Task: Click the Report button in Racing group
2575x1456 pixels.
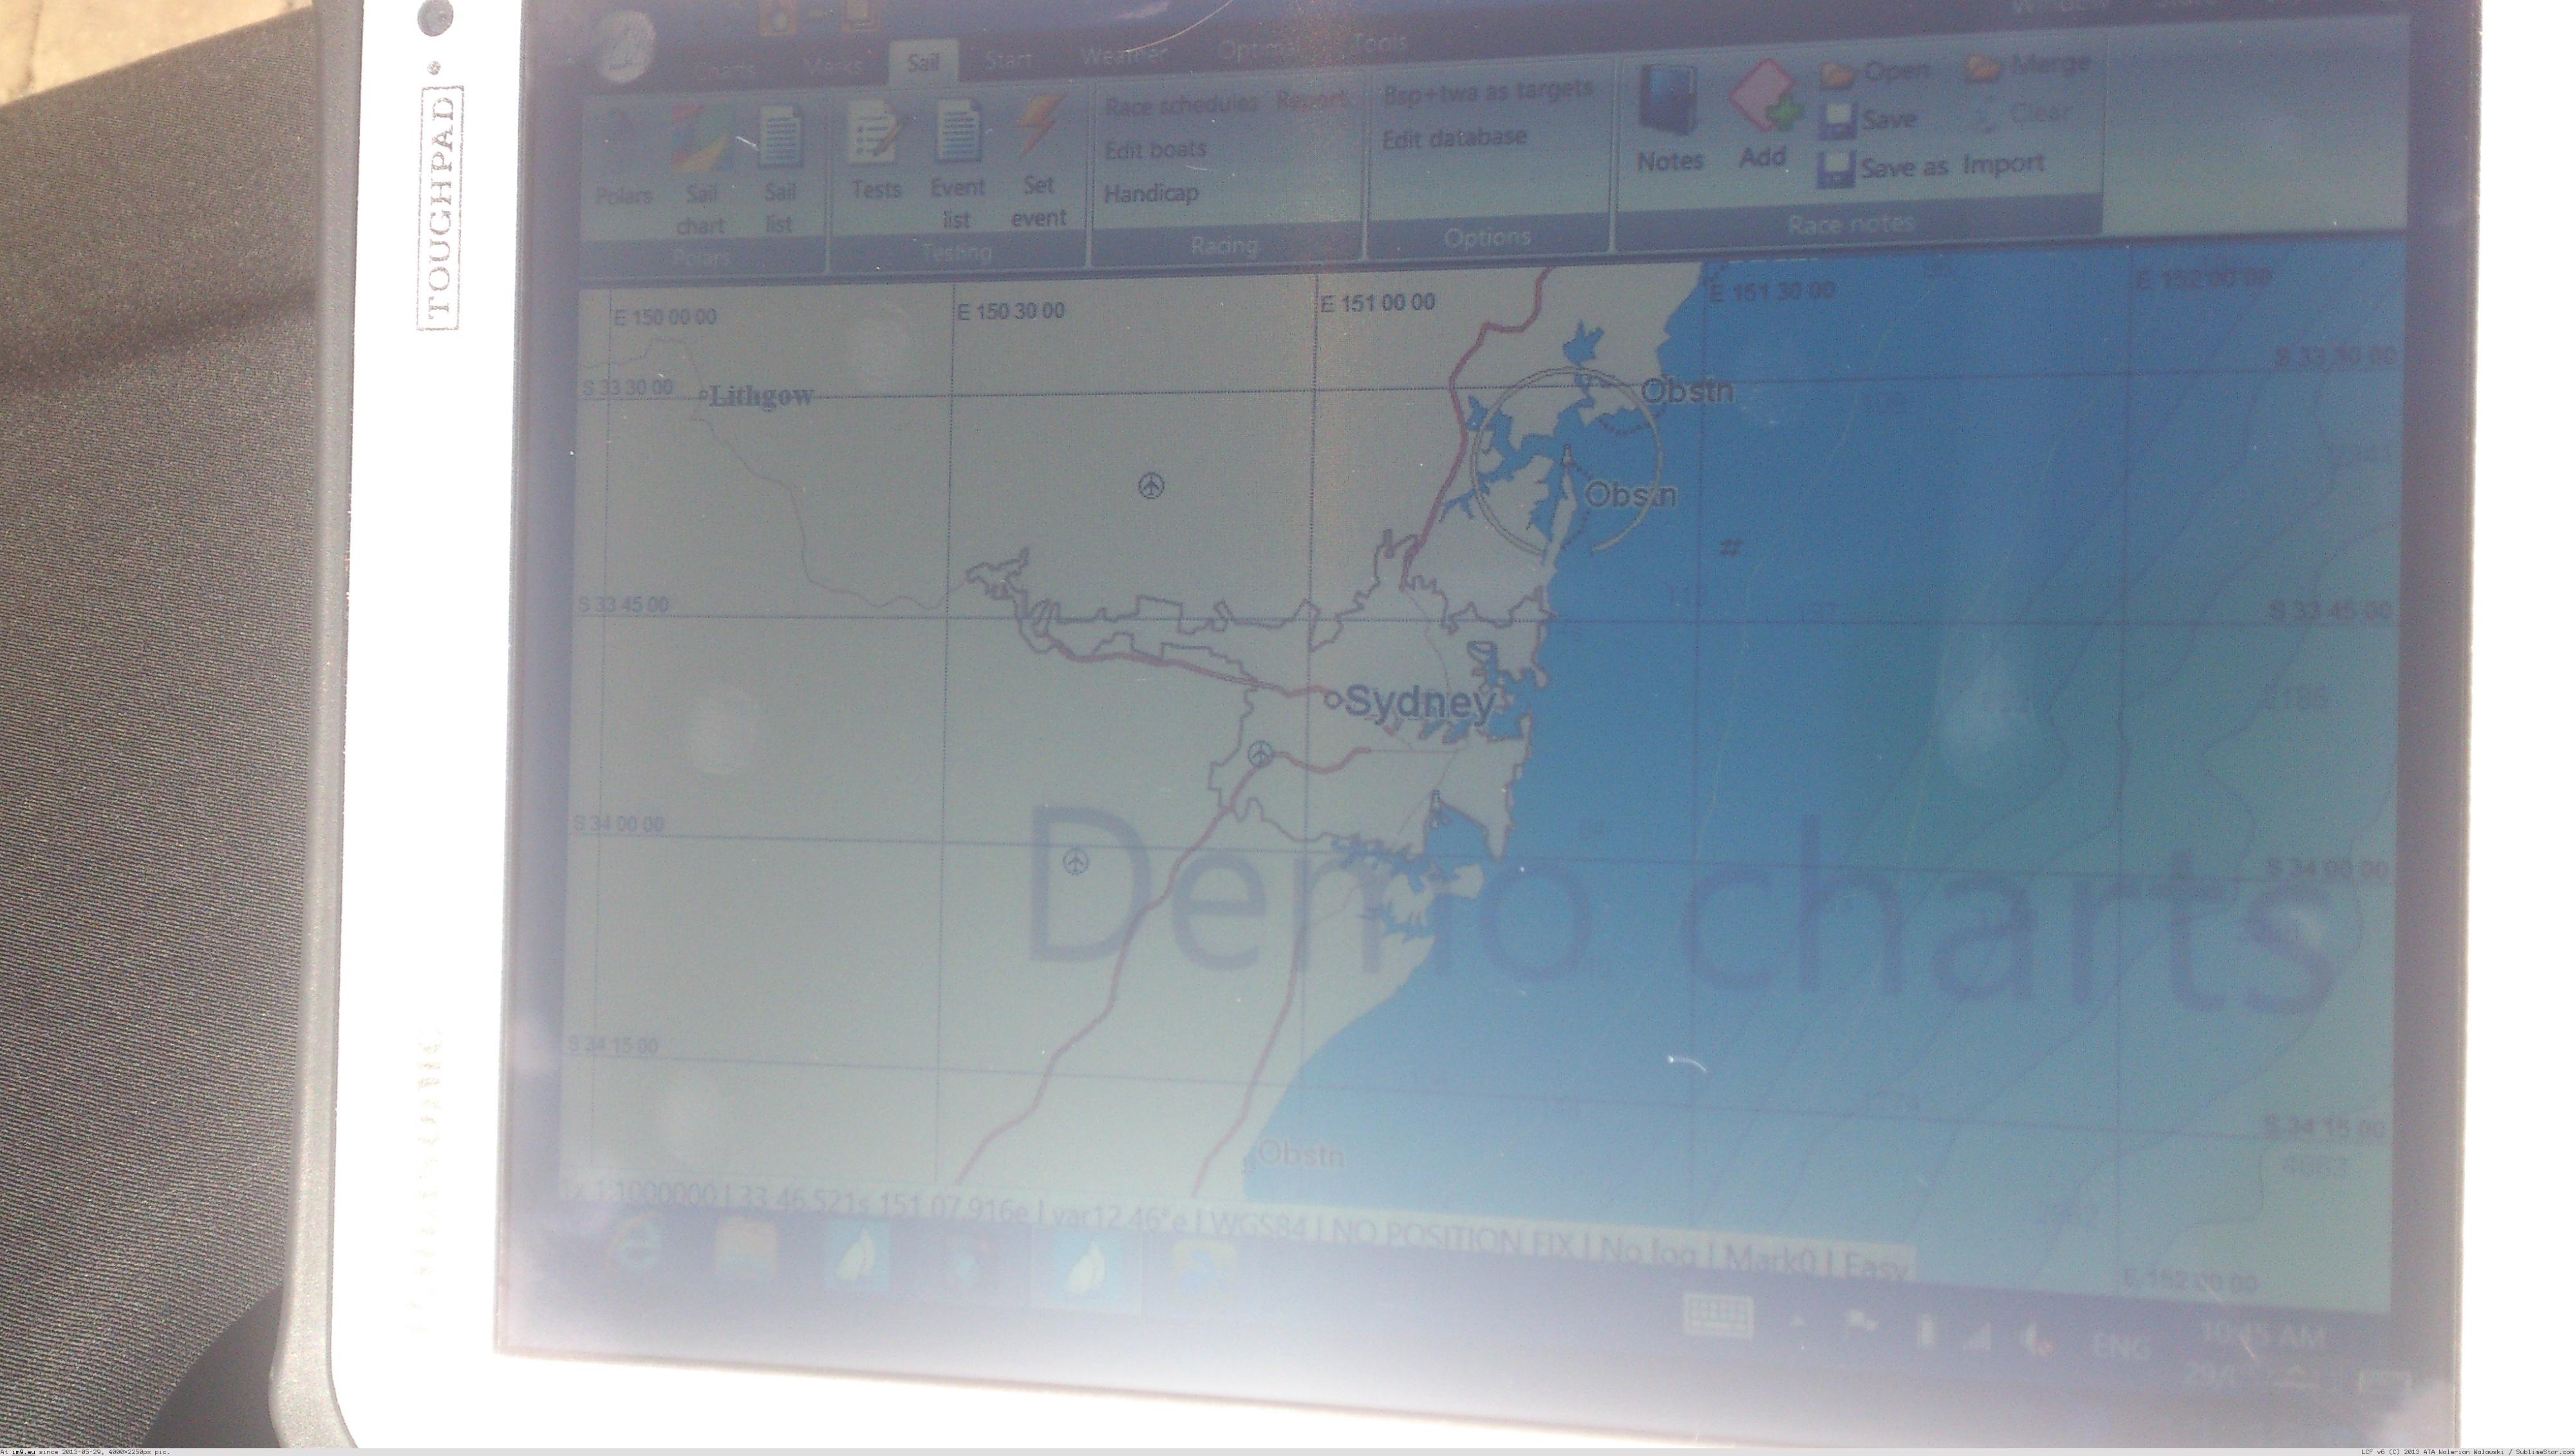Action: pyautogui.click(x=1311, y=100)
